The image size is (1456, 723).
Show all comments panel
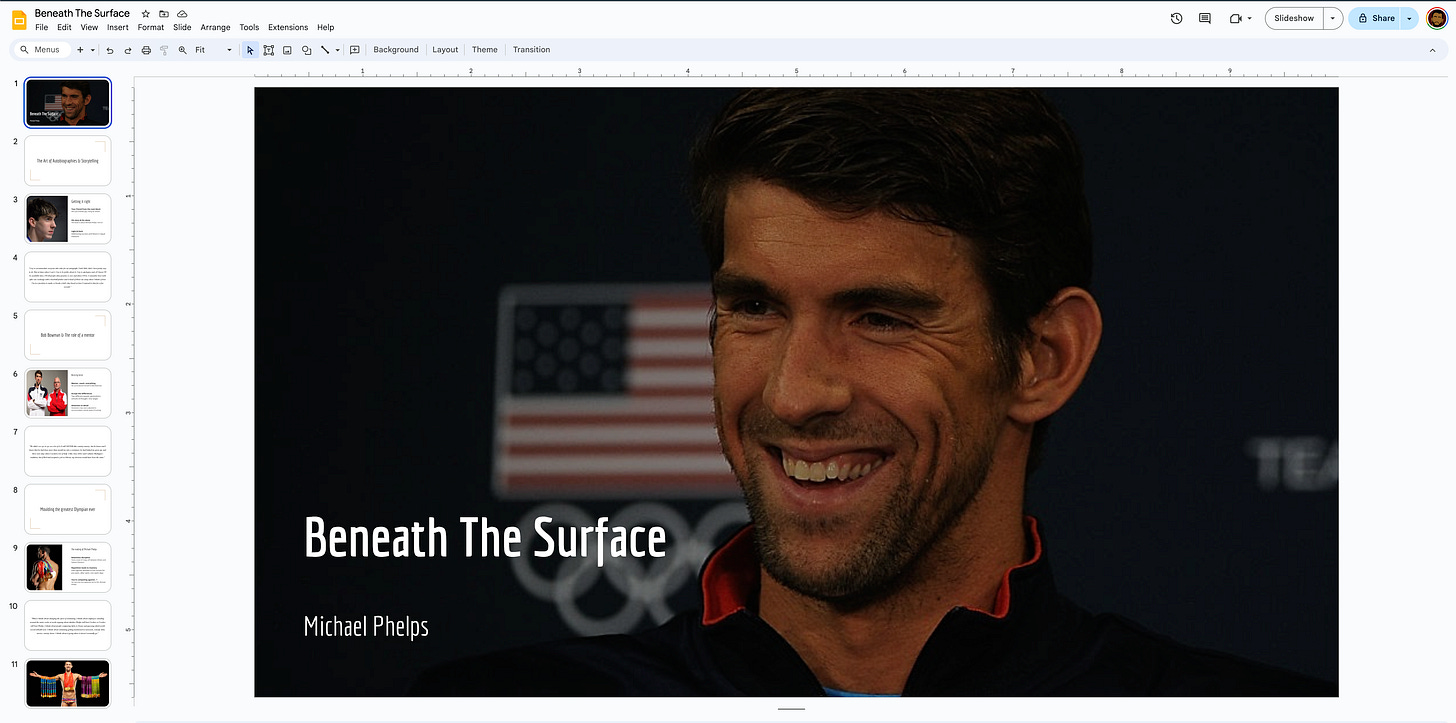1205,18
